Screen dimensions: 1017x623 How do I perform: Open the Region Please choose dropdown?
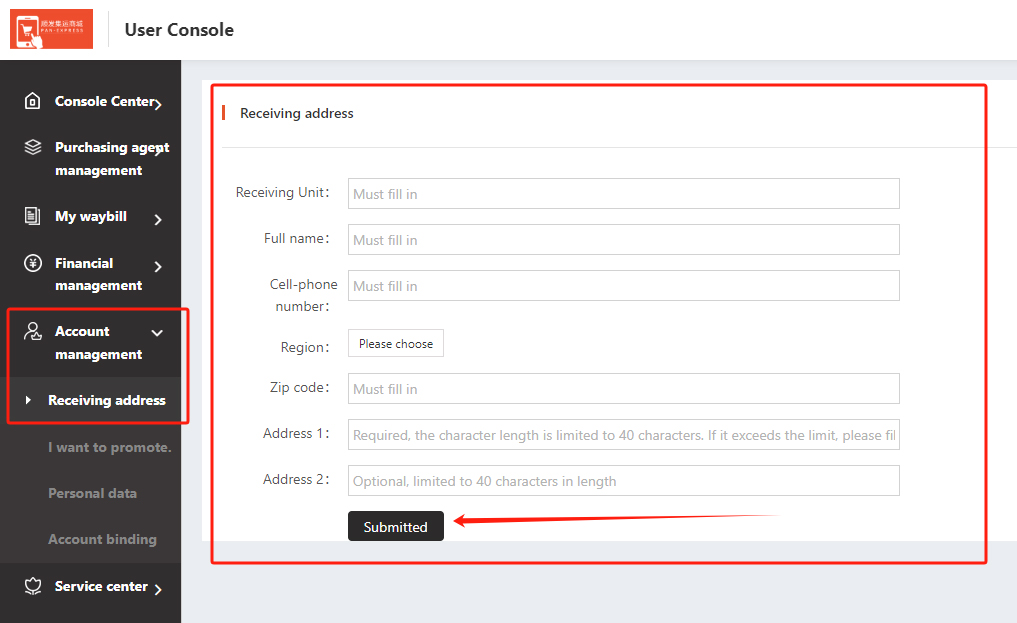[x=396, y=344]
